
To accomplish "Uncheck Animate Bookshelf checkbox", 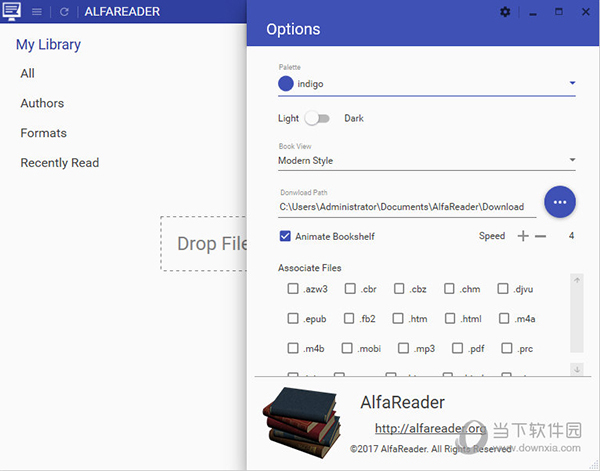I will click(285, 236).
